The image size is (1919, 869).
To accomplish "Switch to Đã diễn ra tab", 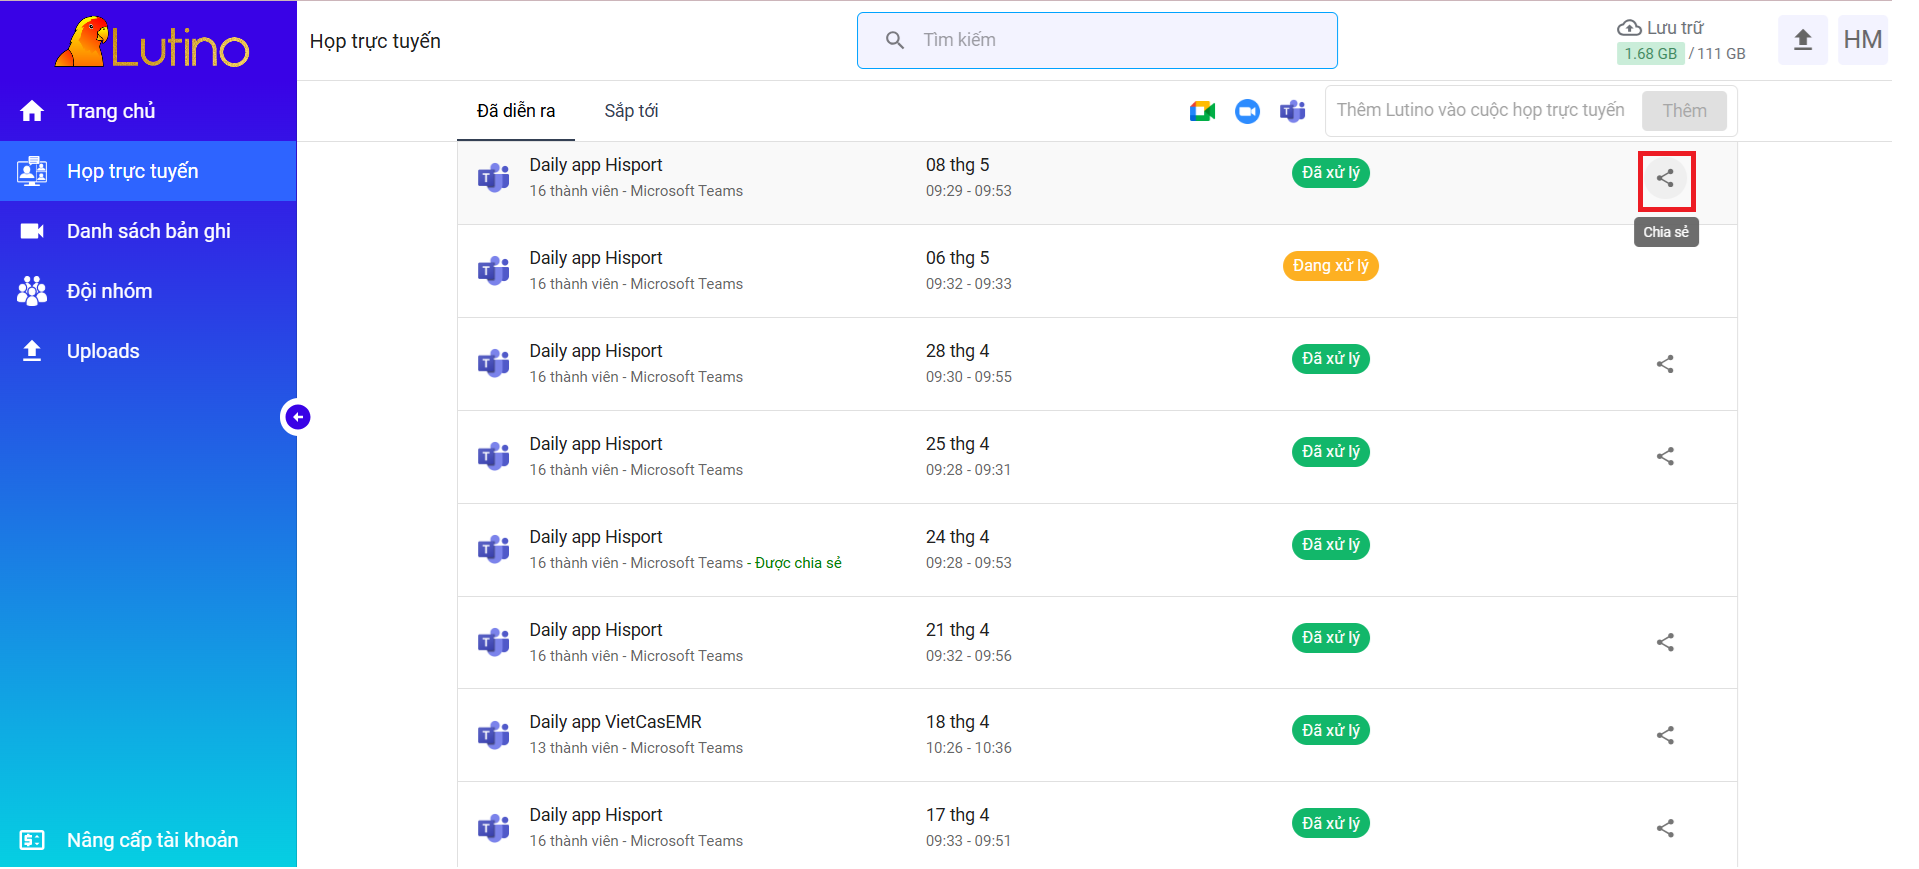I will coord(516,111).
